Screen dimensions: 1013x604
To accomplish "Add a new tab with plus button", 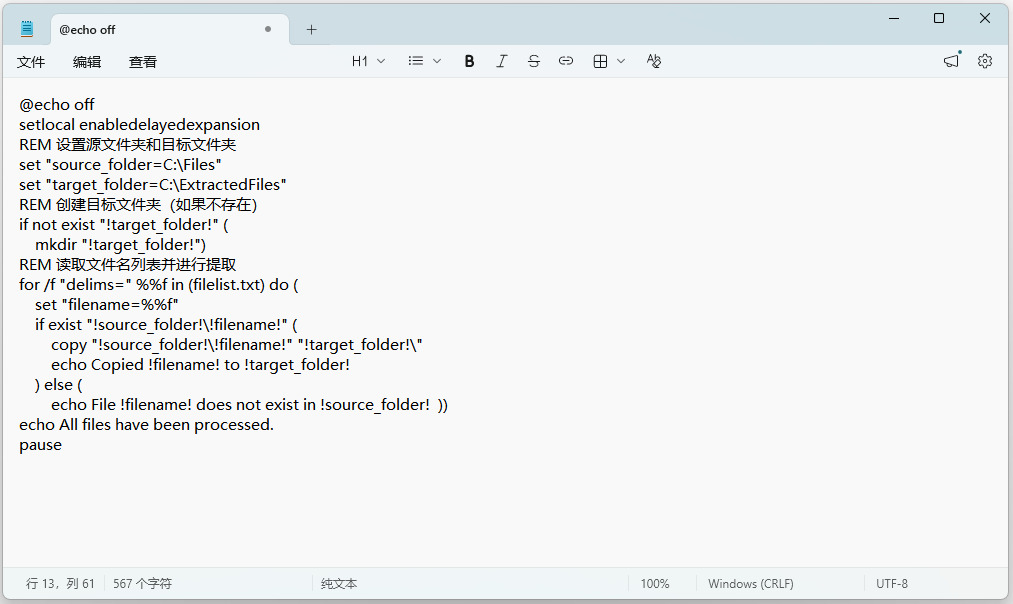I will (311, 30).
